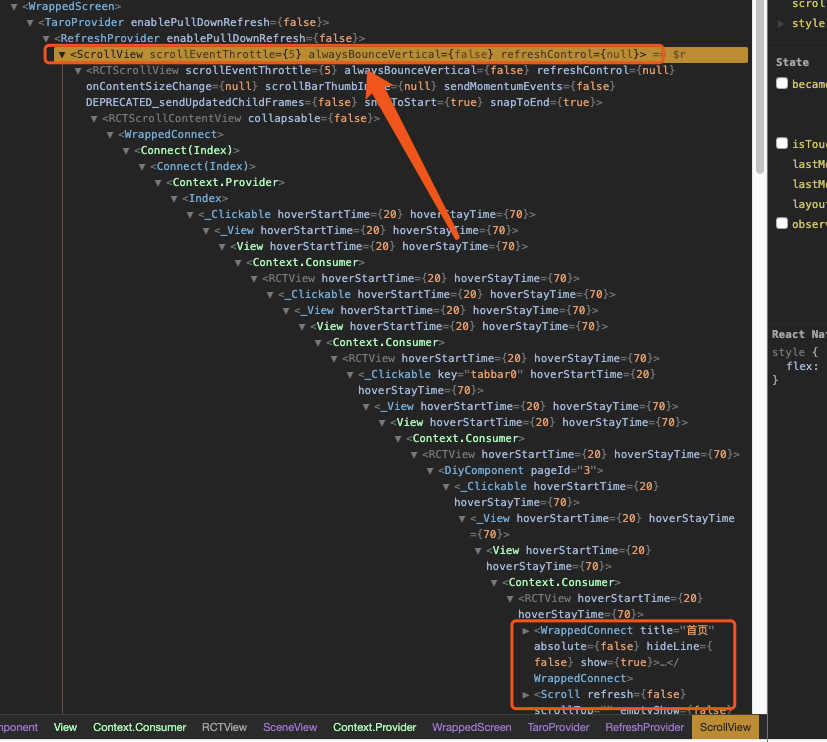This screenshot has height=742, width=827.
Task: Click the '$r' reference on ScrollView row
Action: click(x=679, y=54)
